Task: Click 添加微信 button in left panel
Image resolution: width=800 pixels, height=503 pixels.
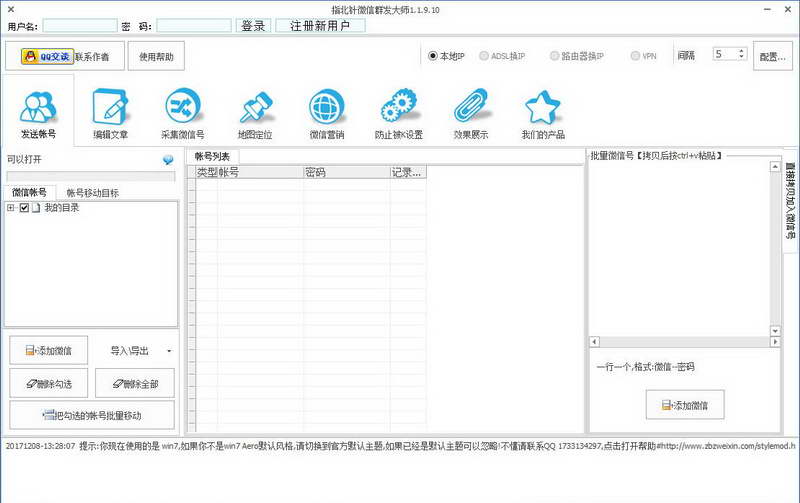Action: [48, 350]
